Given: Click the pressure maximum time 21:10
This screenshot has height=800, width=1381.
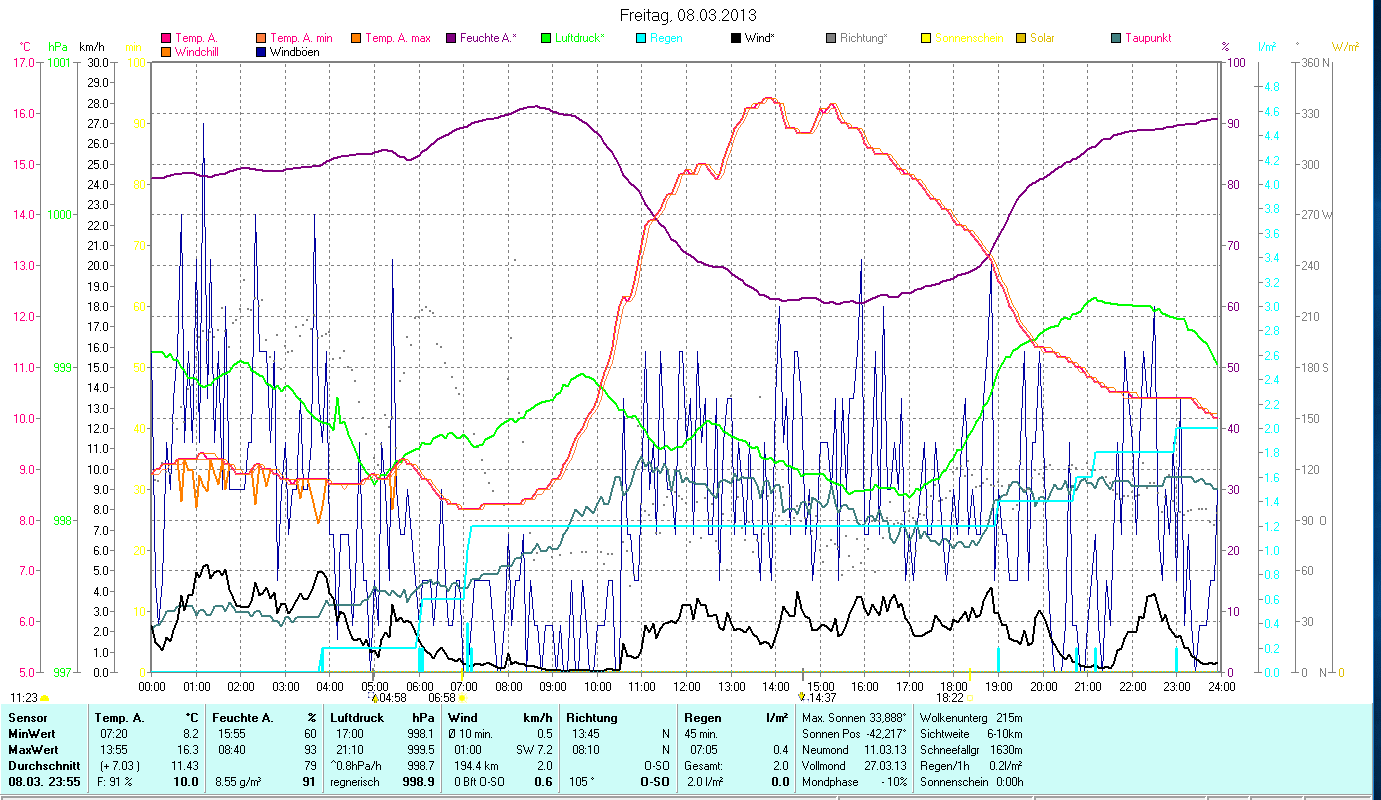Looking at the screenshot, I should point(351,750).
